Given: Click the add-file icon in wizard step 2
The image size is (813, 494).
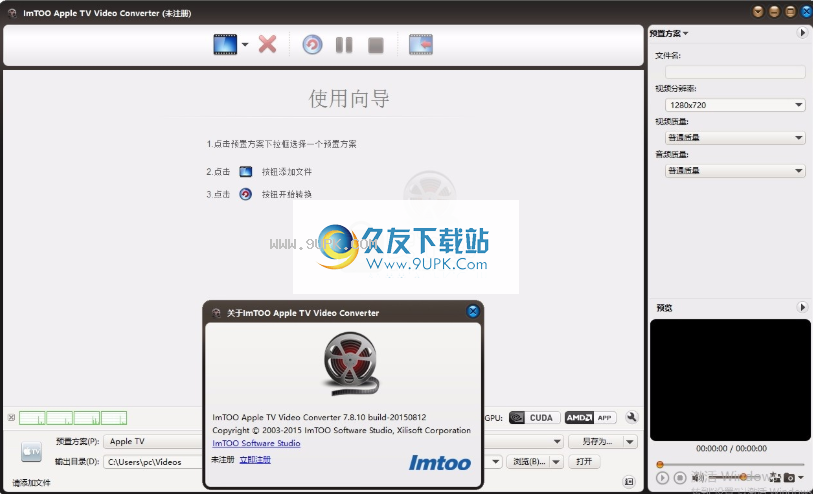Looking at the screenshot, I should tap(246, 172).
